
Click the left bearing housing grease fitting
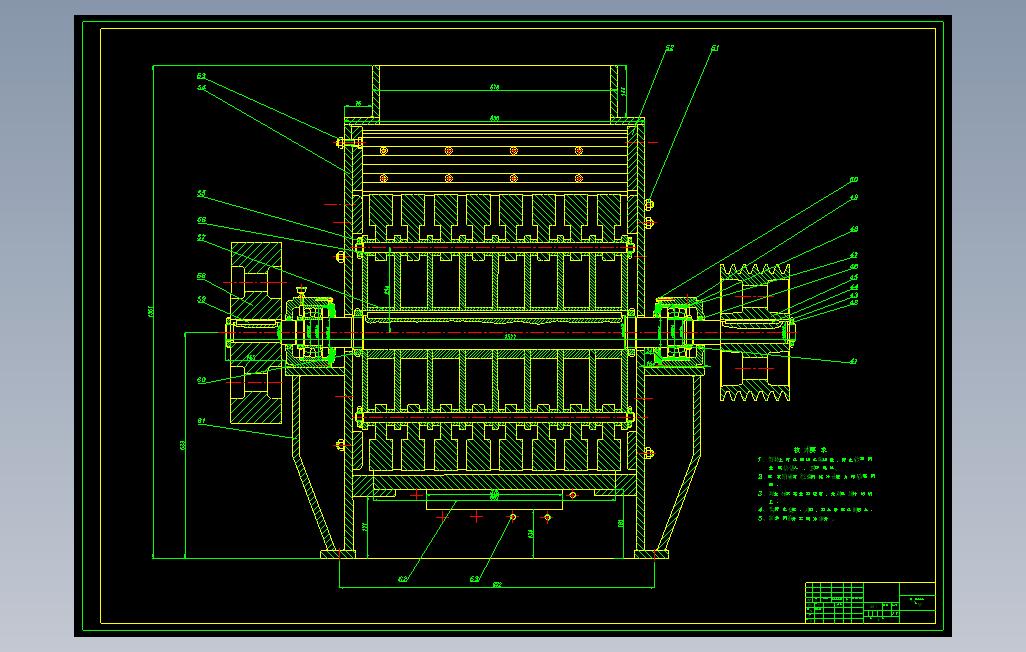click(302, 292)
